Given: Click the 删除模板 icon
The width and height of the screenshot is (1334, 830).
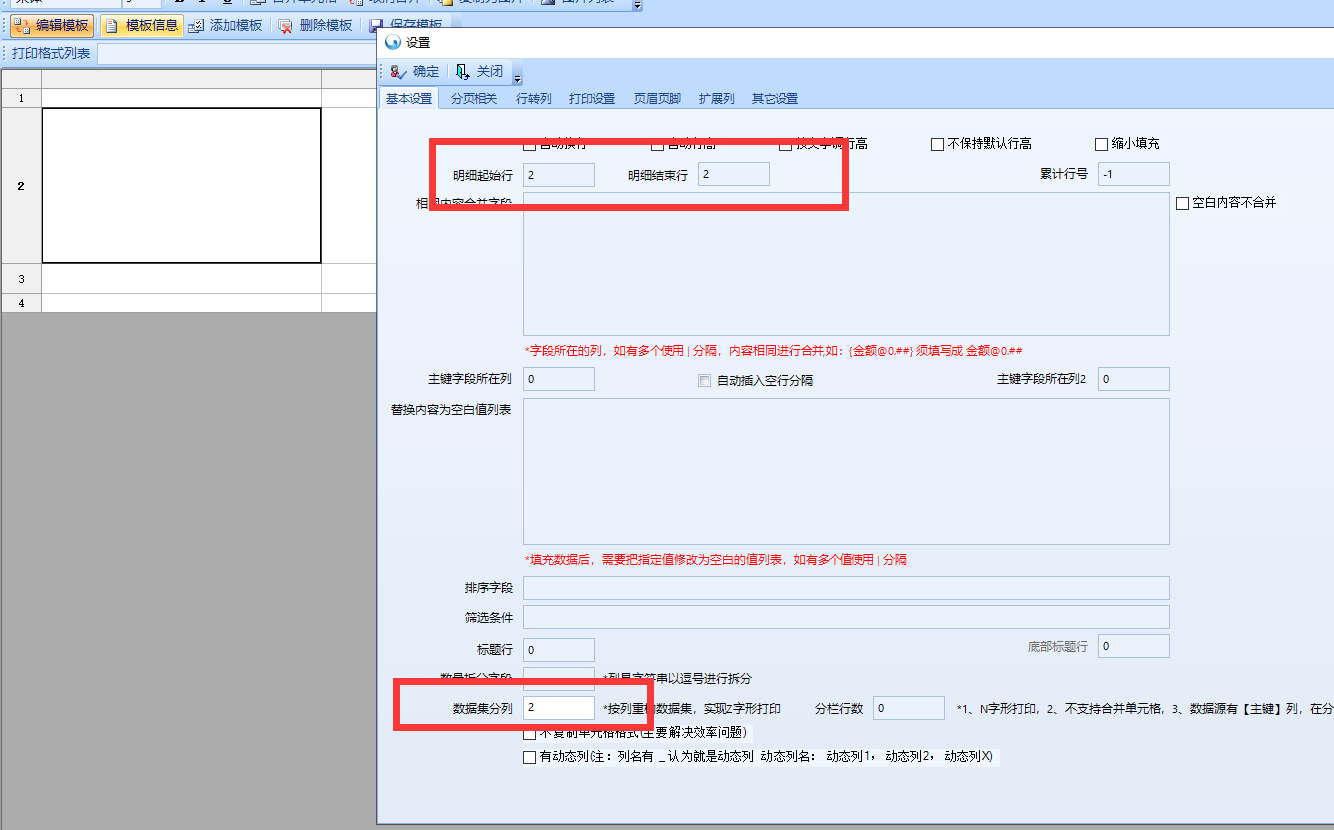Looking at the screenshot, I should click(286, 26).
